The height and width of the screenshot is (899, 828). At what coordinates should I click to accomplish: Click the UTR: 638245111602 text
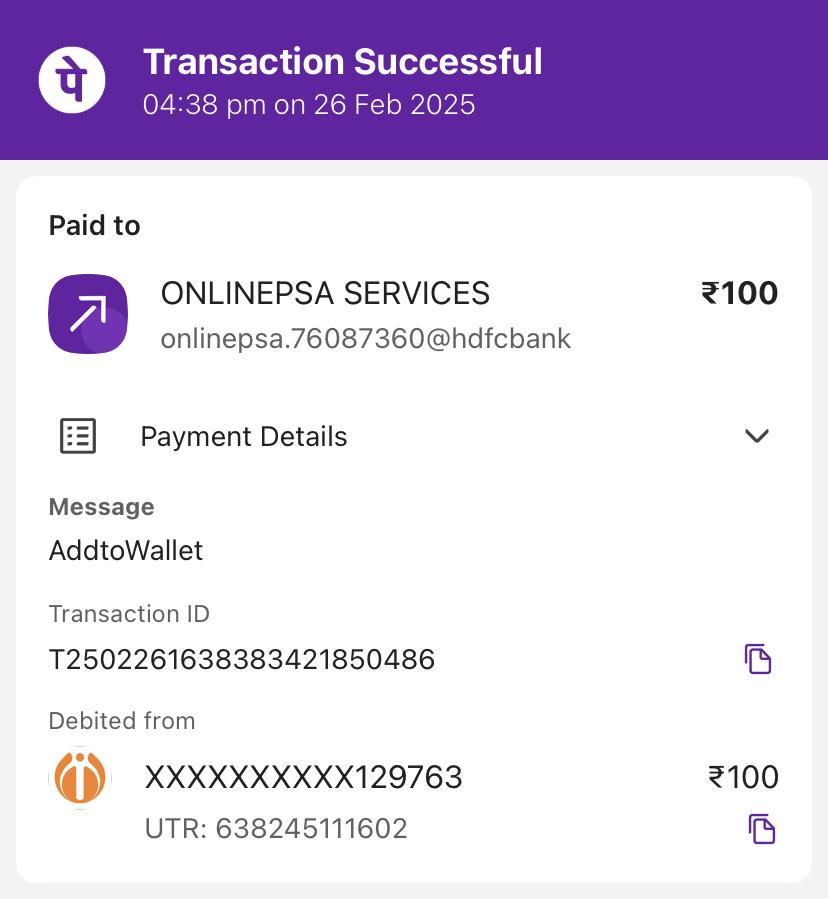pyautogui.click(x=276, y=829)
